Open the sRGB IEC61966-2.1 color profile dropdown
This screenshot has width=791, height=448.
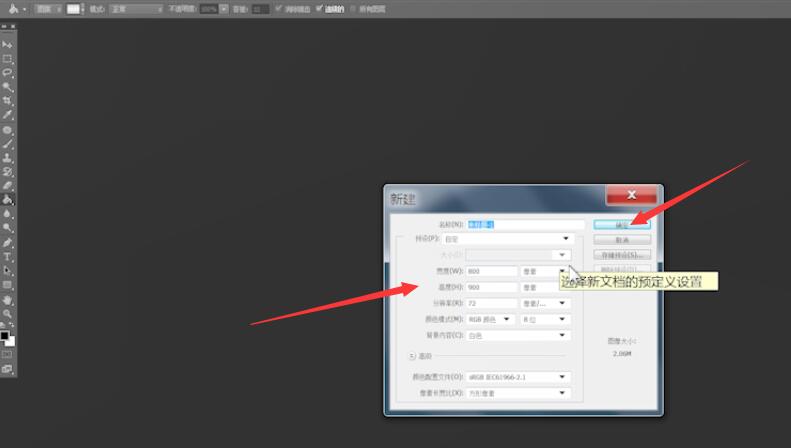pos(519,377)
